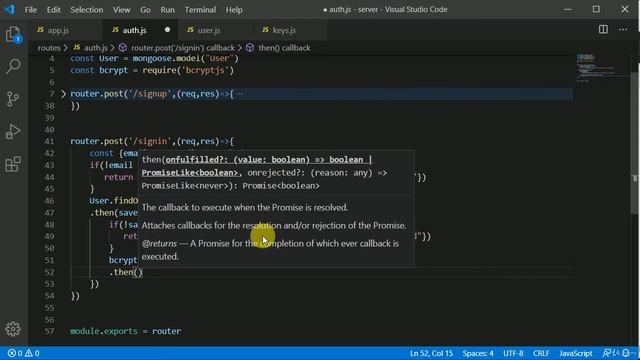
Task: Open the View menu
Action: click(x=121, y=9)
